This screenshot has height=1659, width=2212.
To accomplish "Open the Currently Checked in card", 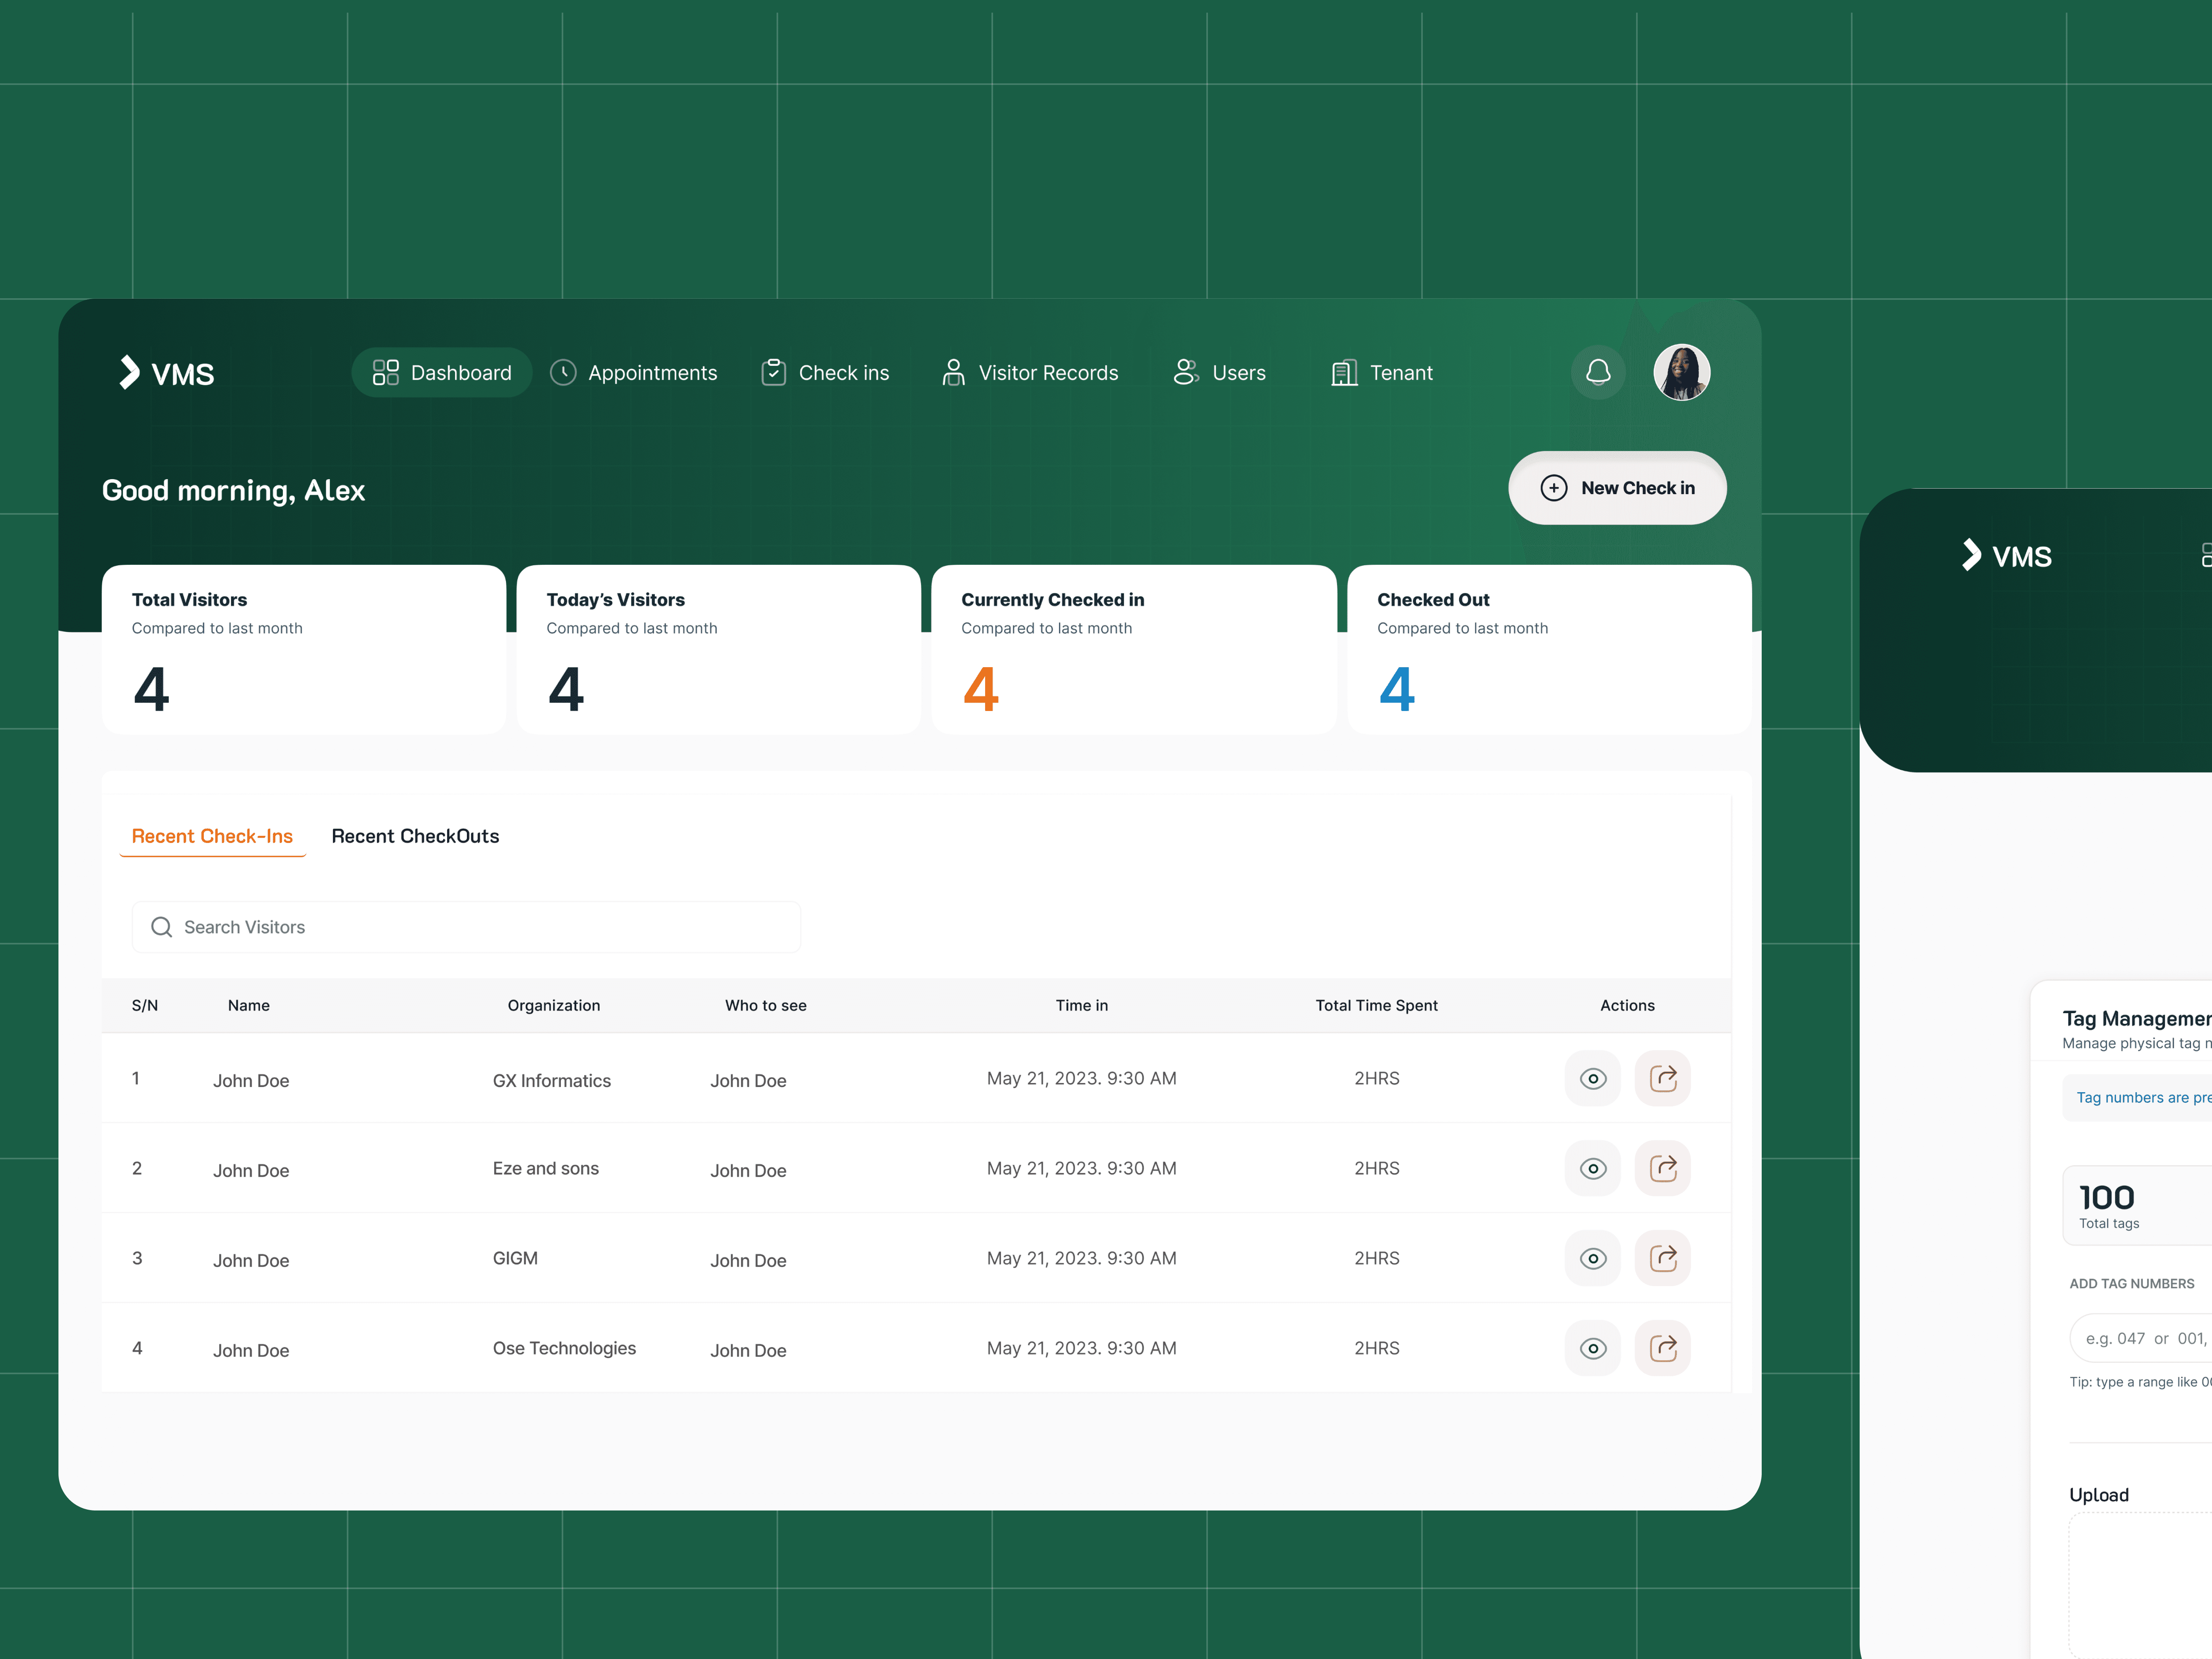I will click(1134, 650).
